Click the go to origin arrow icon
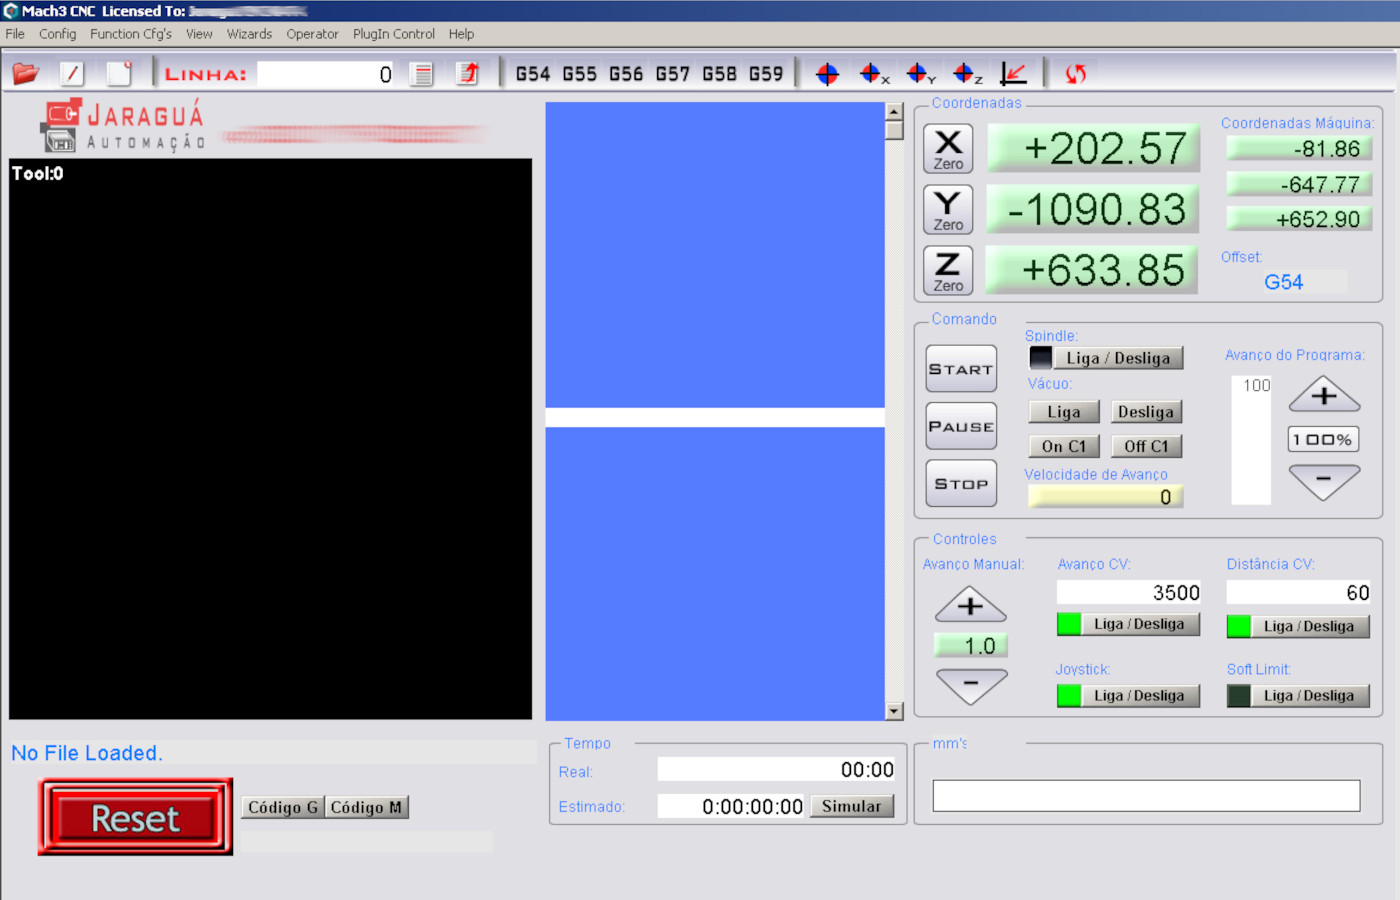This screenshot has height=900, width=1400. pos(1013,74)
